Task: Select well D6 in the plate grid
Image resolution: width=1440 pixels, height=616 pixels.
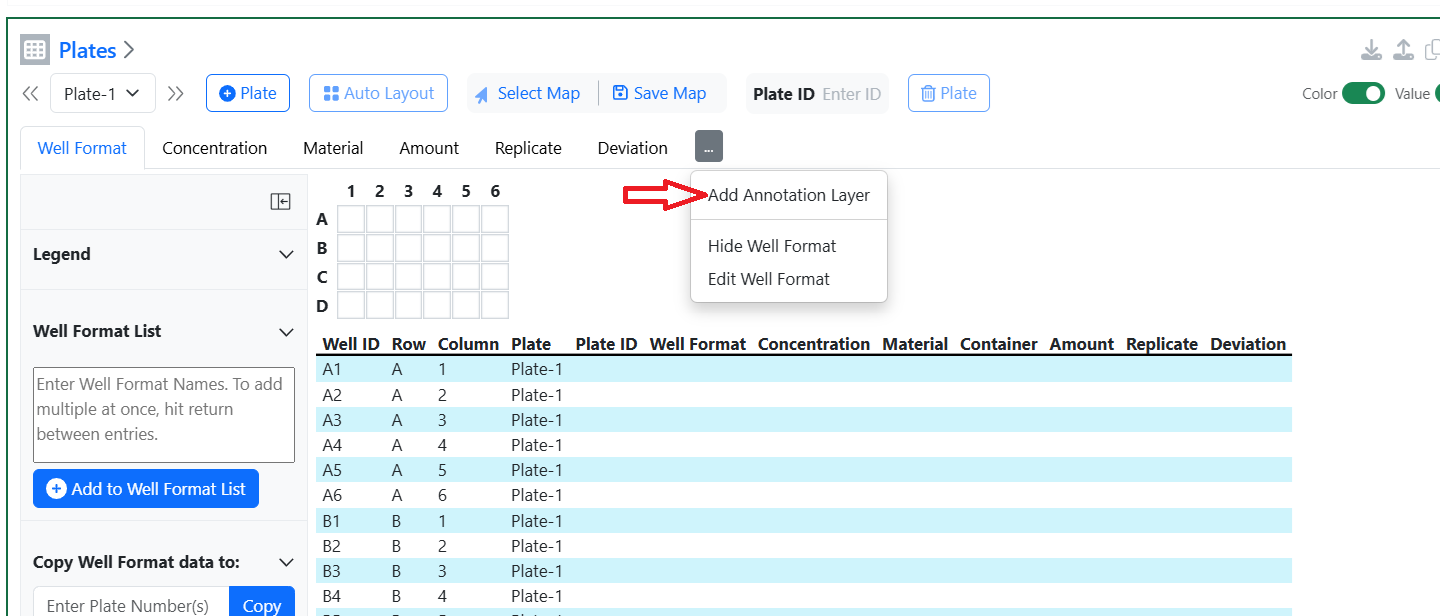Action: coord(495,305)
